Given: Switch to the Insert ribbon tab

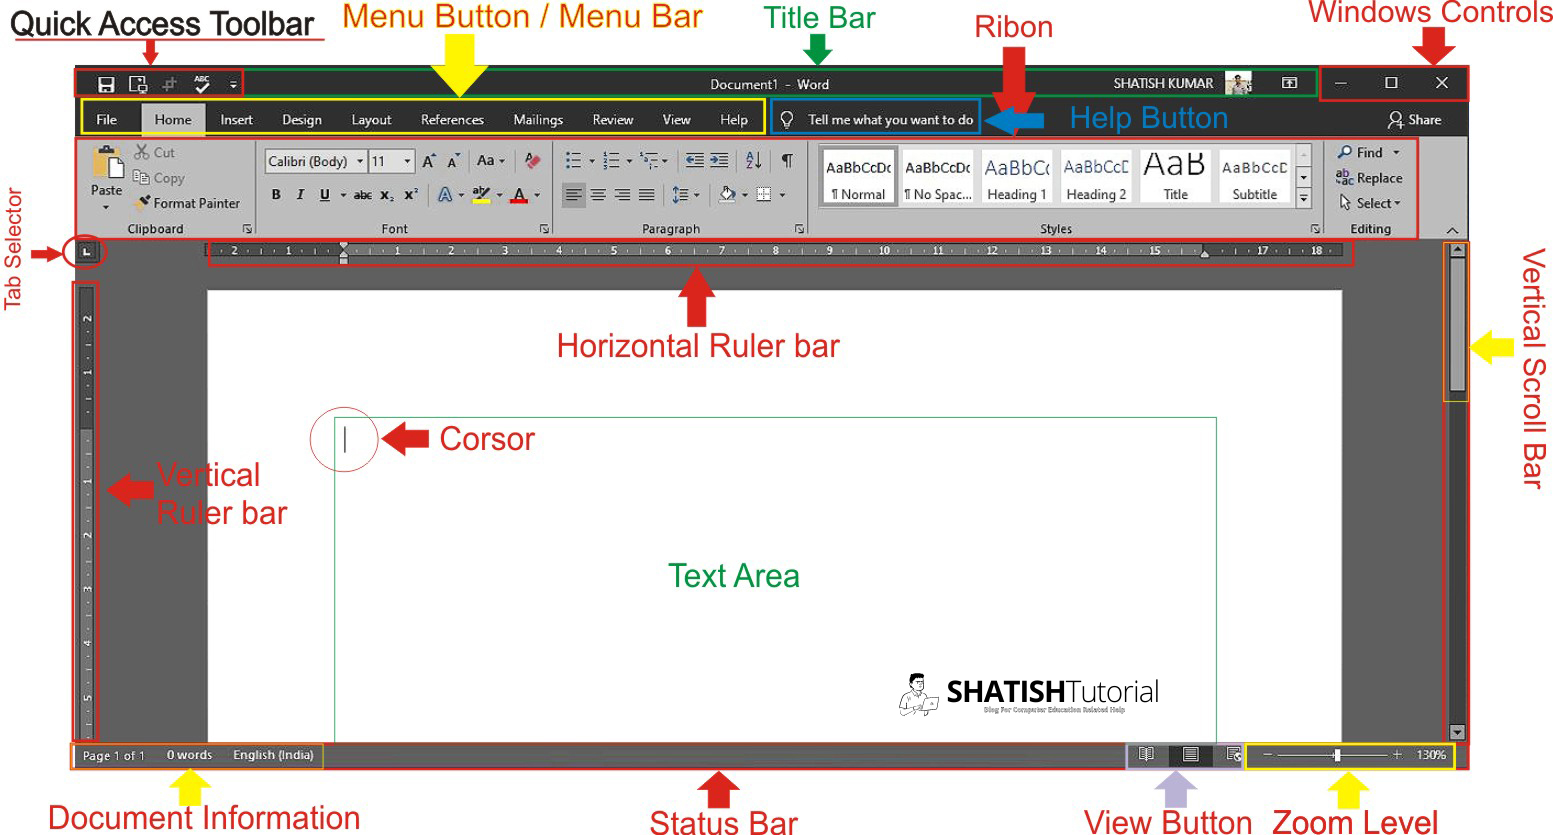Looking at the screenshot, I should (x=236, y=119).
